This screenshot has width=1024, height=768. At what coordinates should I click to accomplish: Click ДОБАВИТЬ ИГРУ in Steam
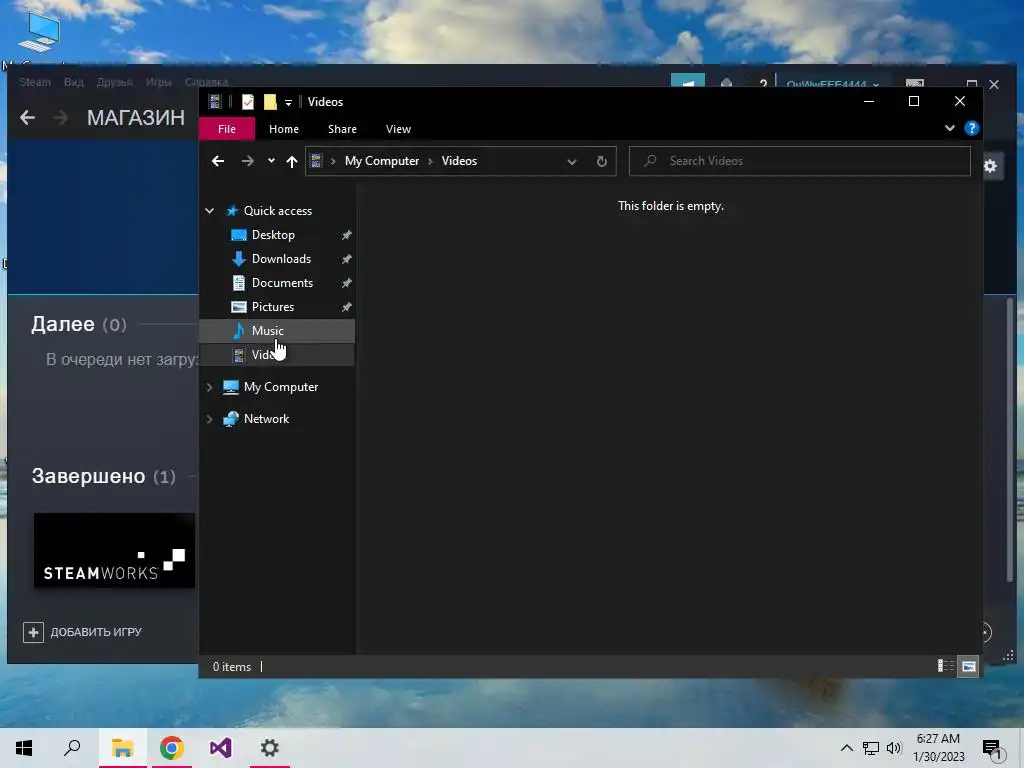[83, 632]
